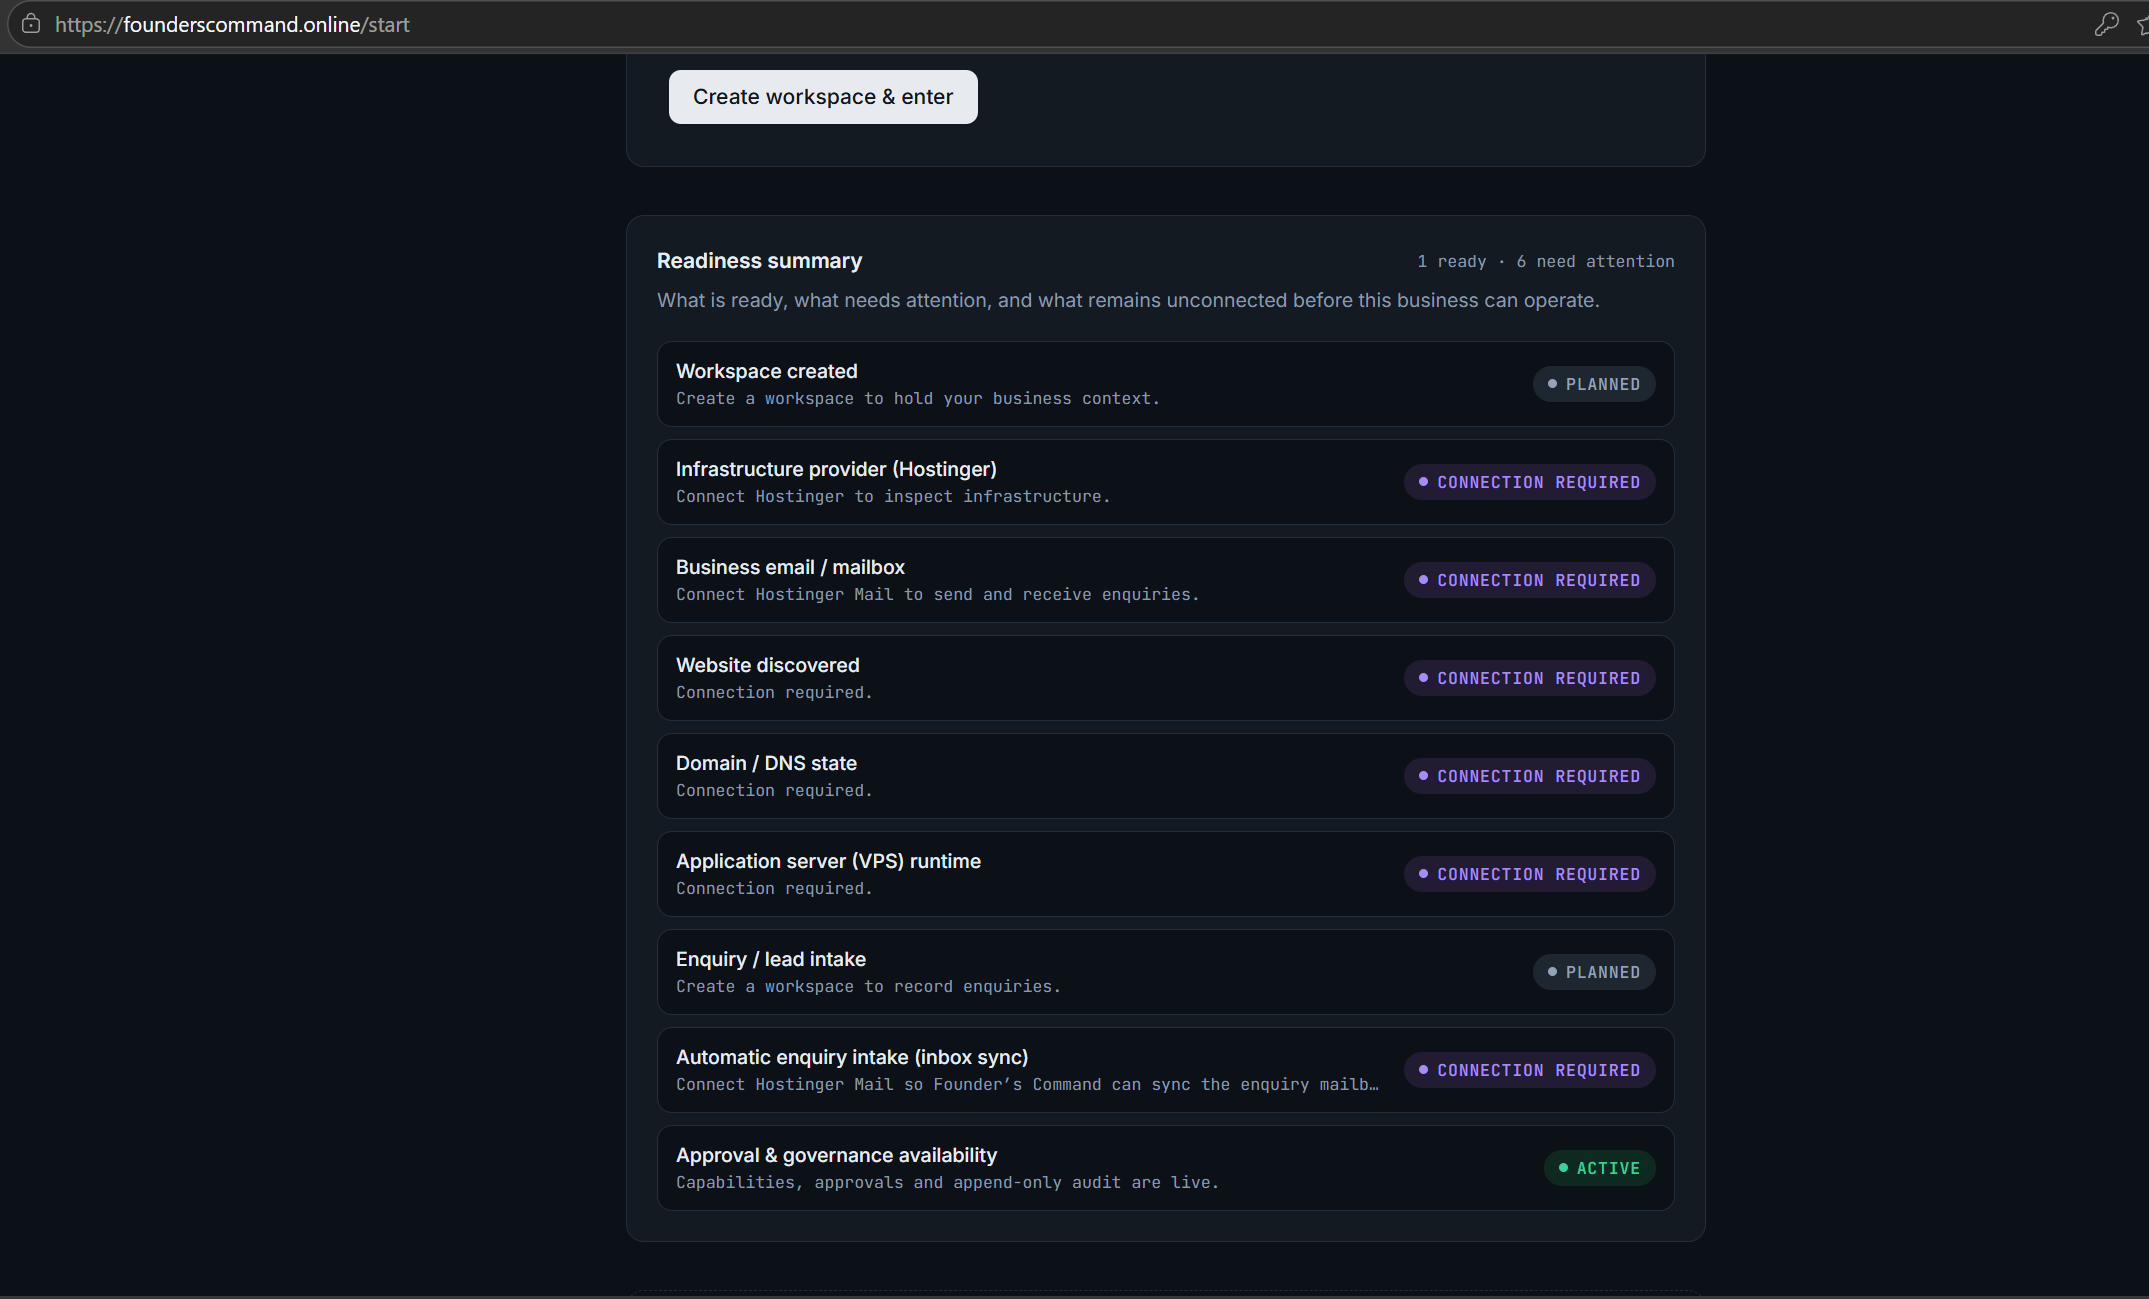Viewport: 2149px width, 1299px height.
Task: Click the site lock icon in address bar
Action: 31,24
